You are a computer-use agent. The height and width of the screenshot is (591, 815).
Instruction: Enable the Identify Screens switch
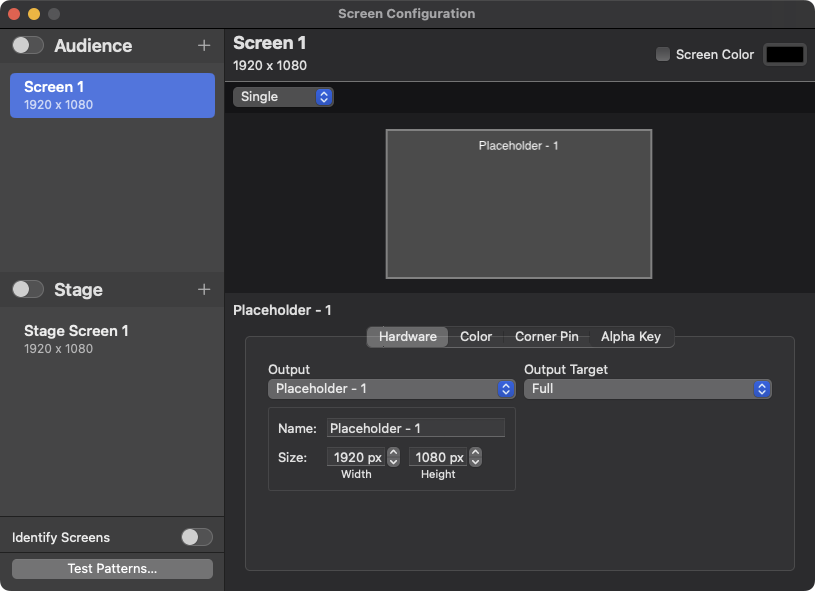[x=196, y=537]
